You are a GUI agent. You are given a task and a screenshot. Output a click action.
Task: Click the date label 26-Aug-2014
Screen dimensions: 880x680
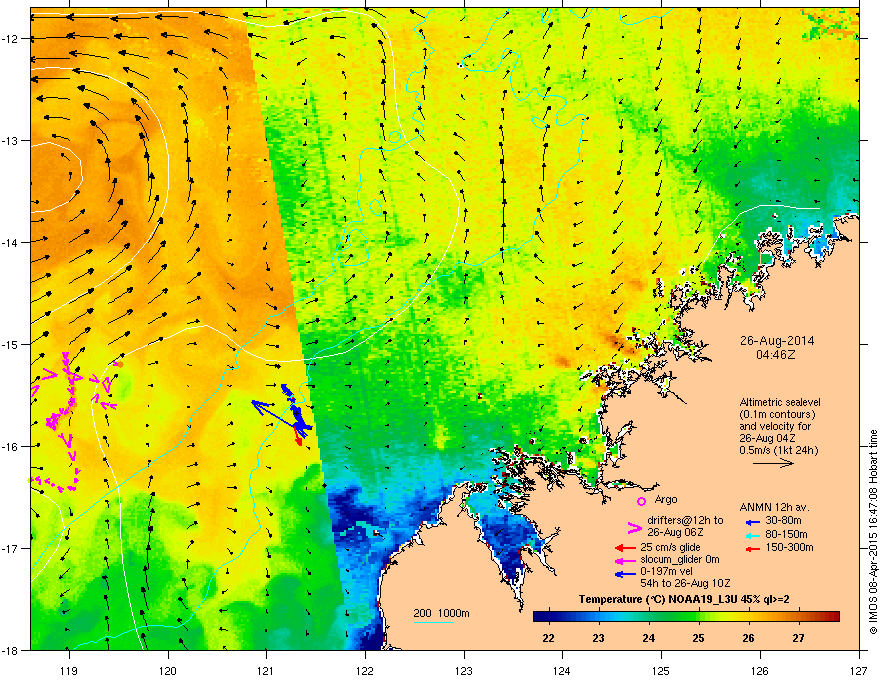(x=777, y=341)
